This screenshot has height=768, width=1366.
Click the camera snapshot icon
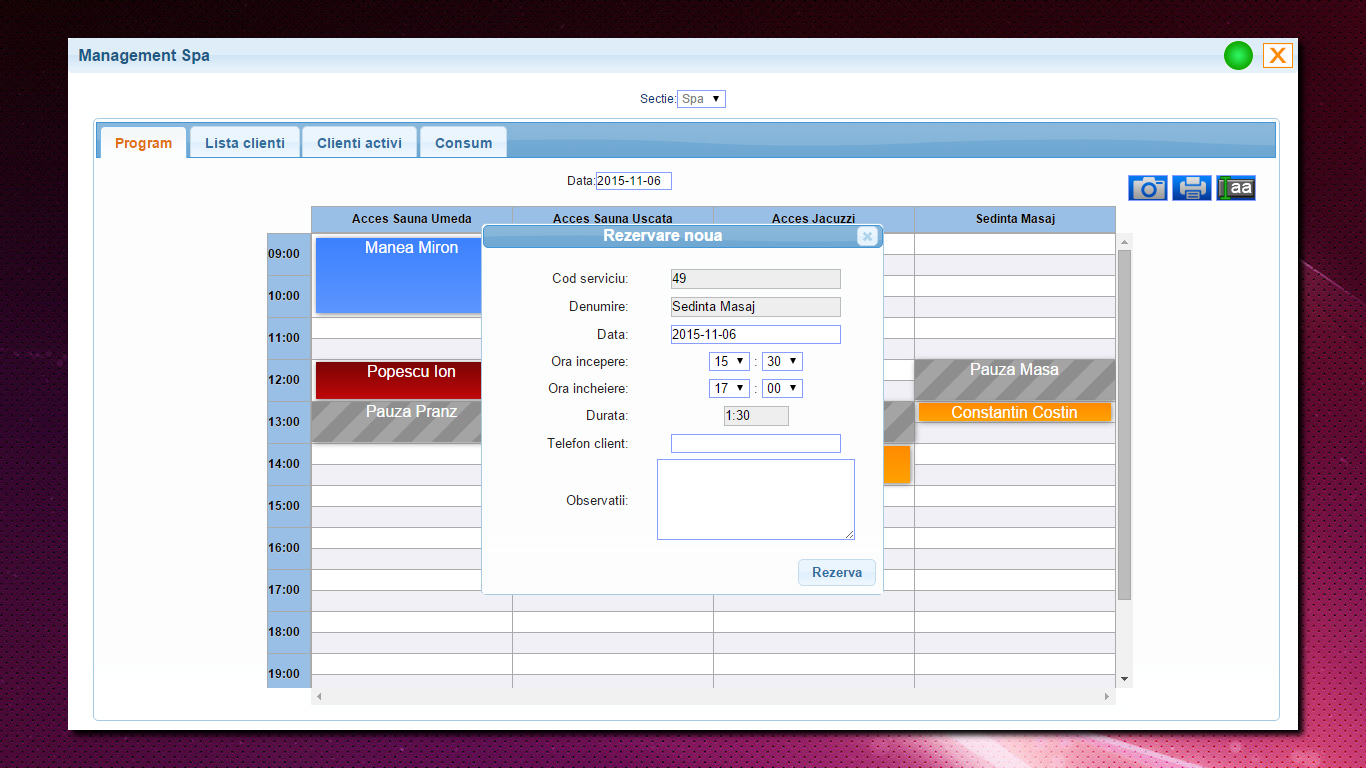tap(1147, 188)
